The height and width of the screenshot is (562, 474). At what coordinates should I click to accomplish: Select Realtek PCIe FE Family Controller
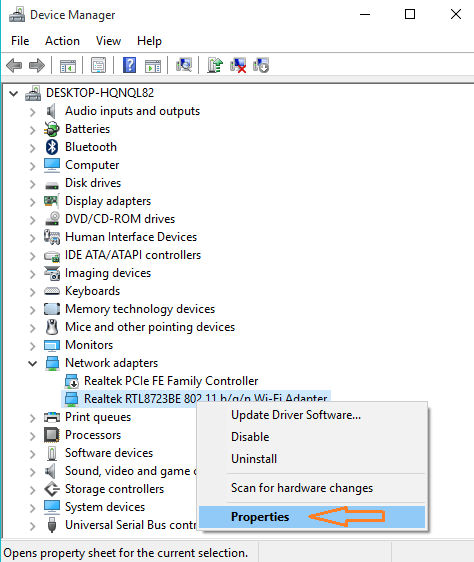click(171, 381)
